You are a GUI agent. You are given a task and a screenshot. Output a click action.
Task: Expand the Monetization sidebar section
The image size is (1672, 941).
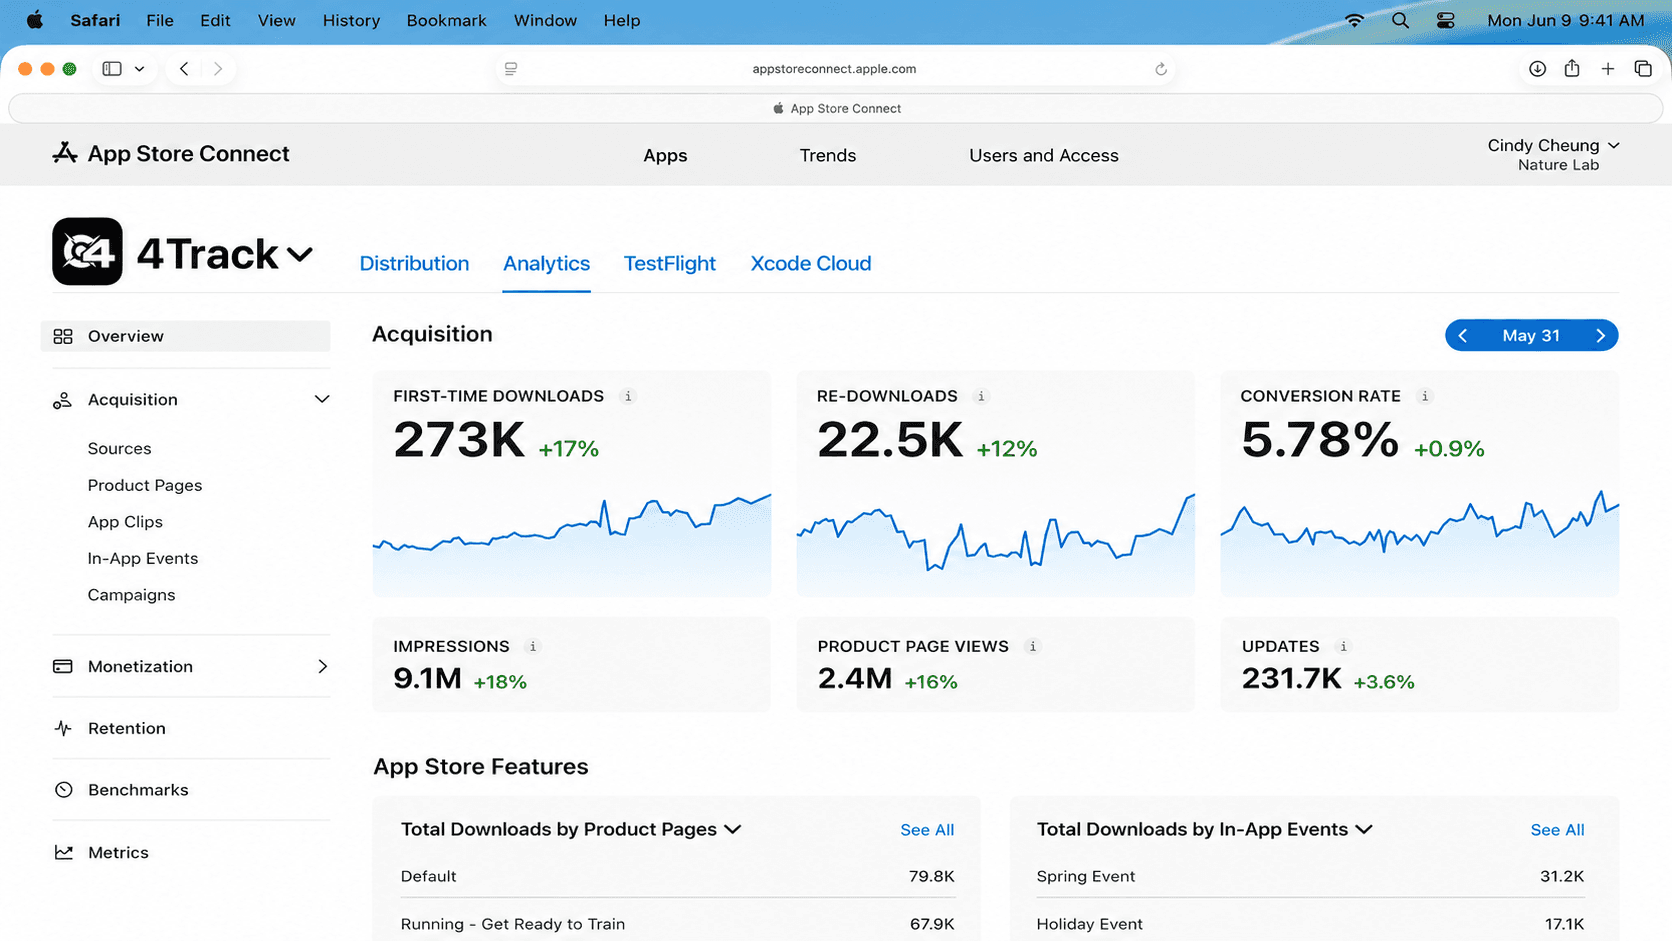[x=322, y=666]
